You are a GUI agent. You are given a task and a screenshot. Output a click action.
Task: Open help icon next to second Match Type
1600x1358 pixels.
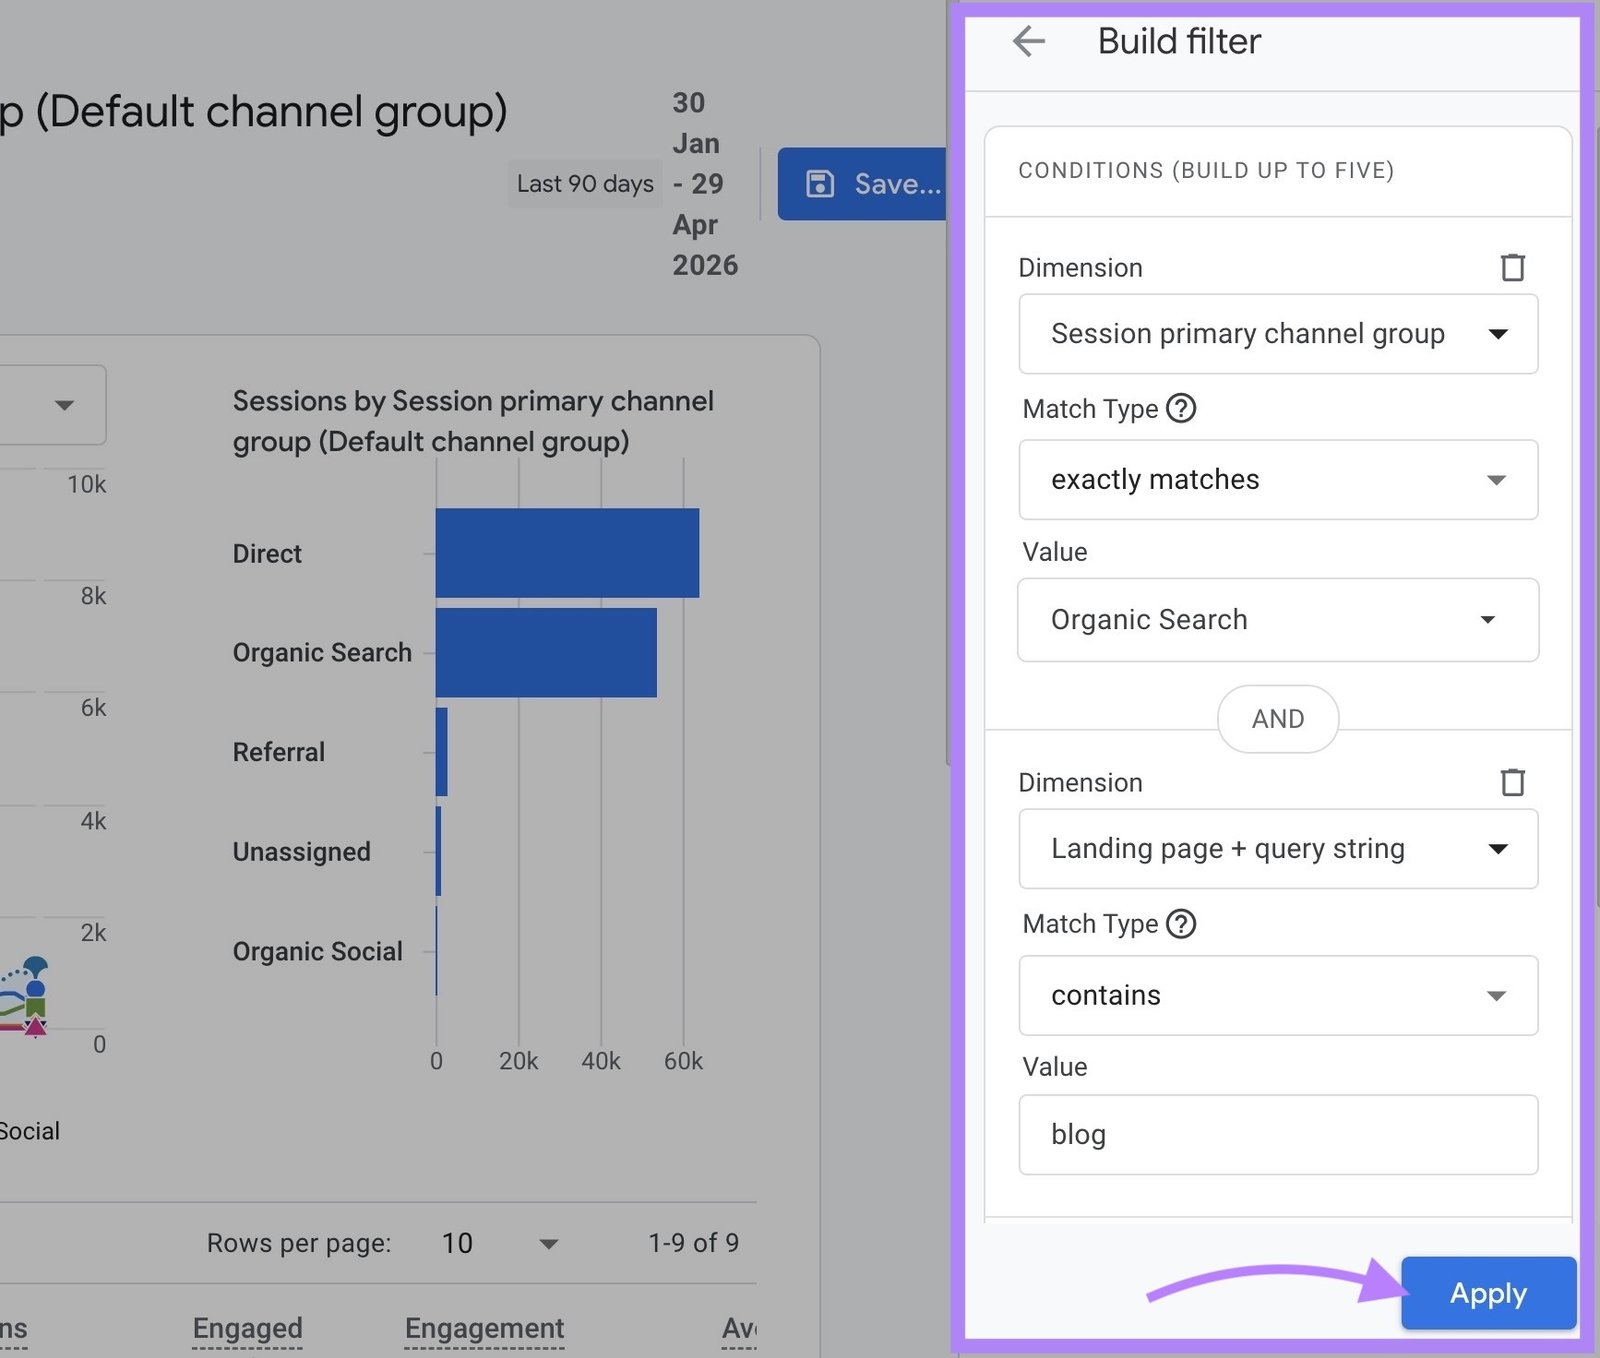pyautogui.click(x=1181, y=923)
